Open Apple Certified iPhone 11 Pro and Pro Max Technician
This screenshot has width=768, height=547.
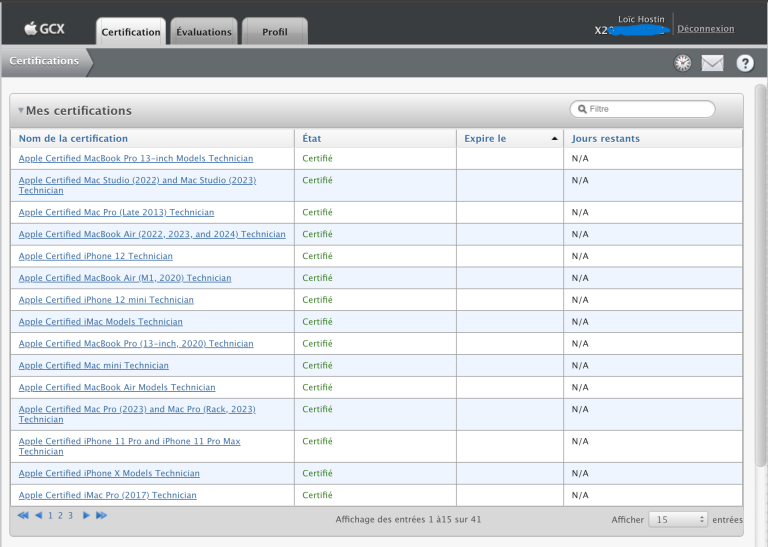pos(129,446)
